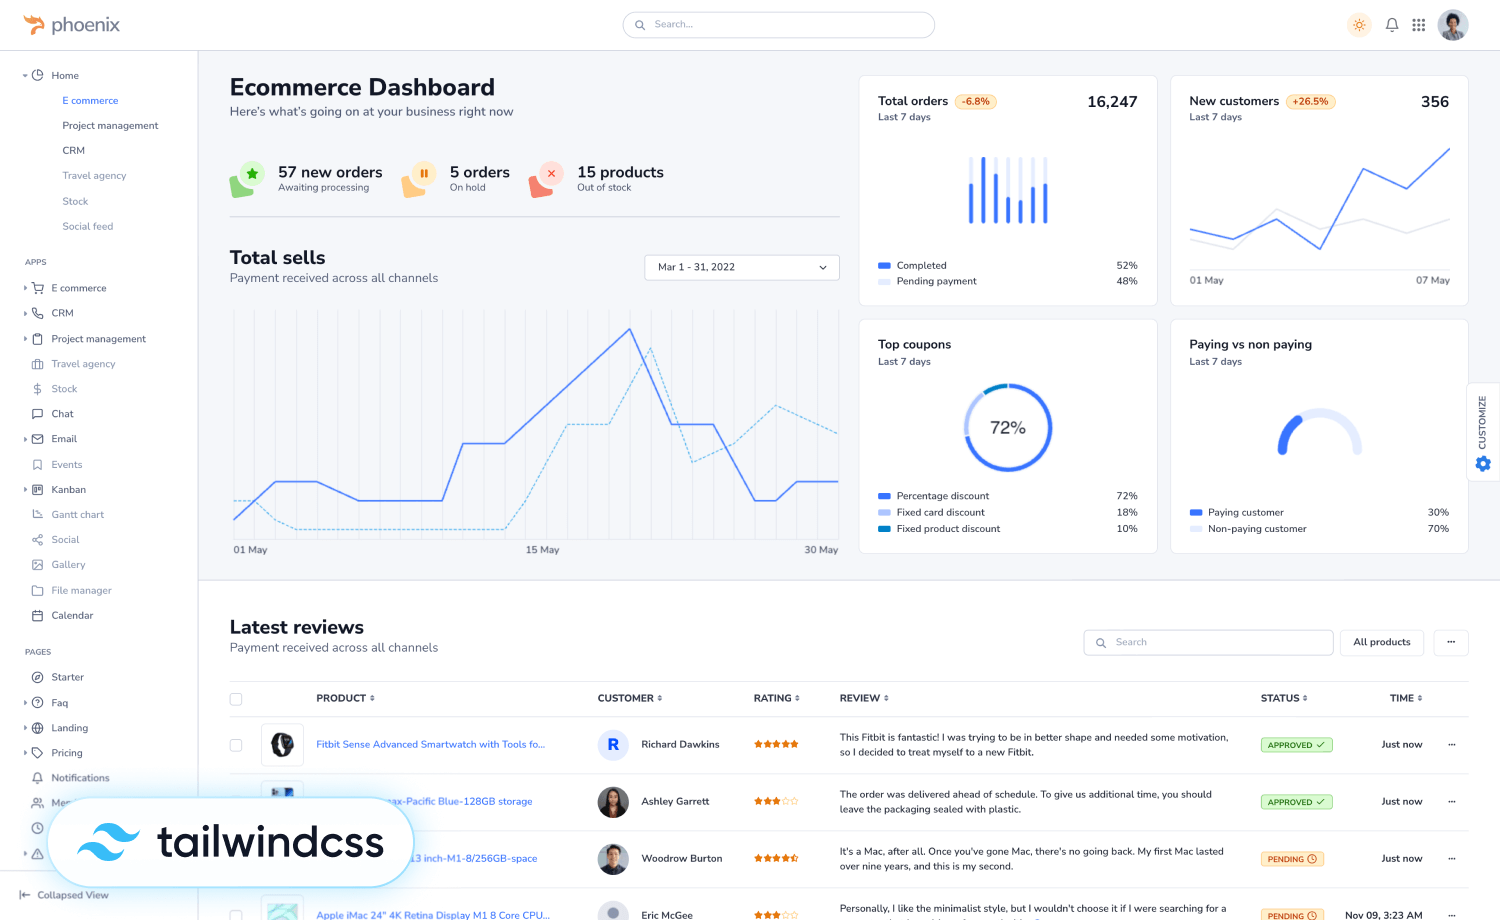Check the select-all reviews checkbox

click(236, 698)
